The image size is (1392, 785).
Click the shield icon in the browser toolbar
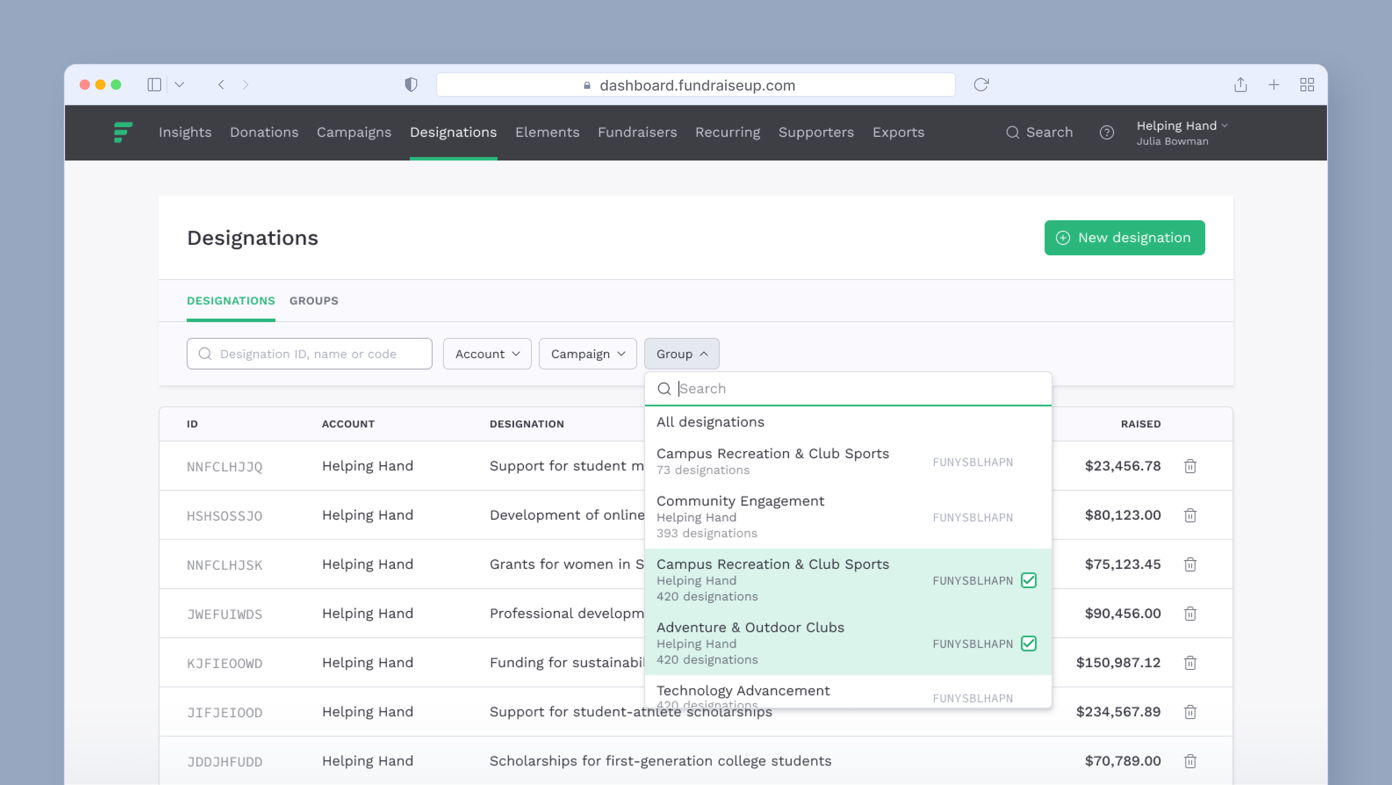[x=410, y=84]
